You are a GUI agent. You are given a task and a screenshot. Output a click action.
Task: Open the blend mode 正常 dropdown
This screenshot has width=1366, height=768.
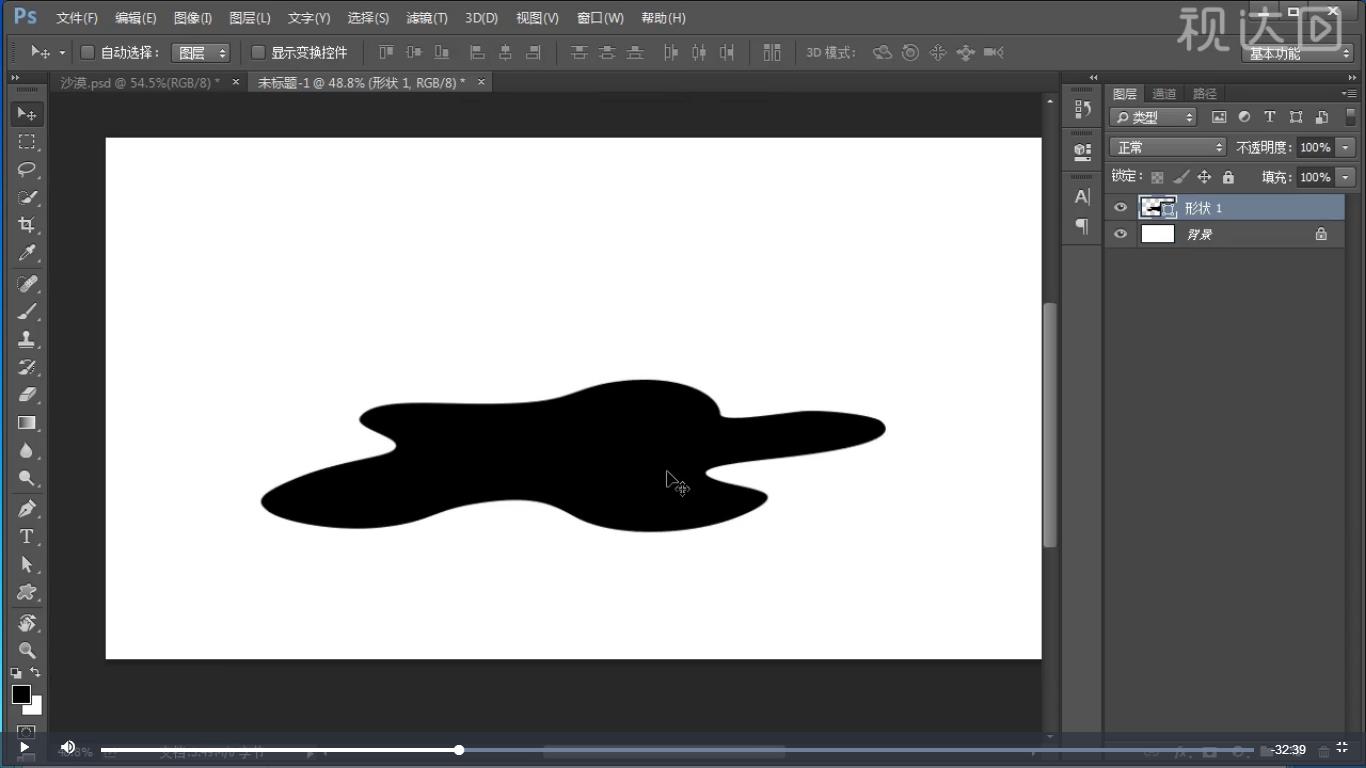1167,147
